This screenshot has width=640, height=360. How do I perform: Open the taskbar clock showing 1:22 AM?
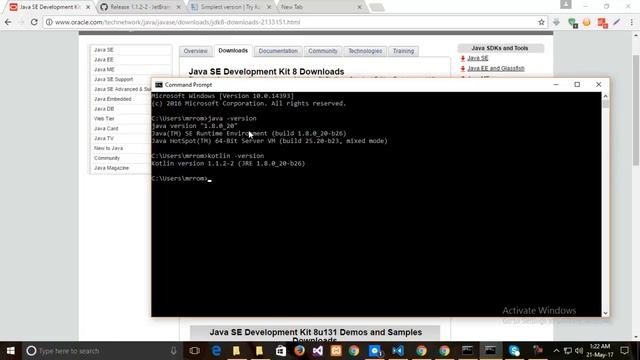click(x=600, y=351)
